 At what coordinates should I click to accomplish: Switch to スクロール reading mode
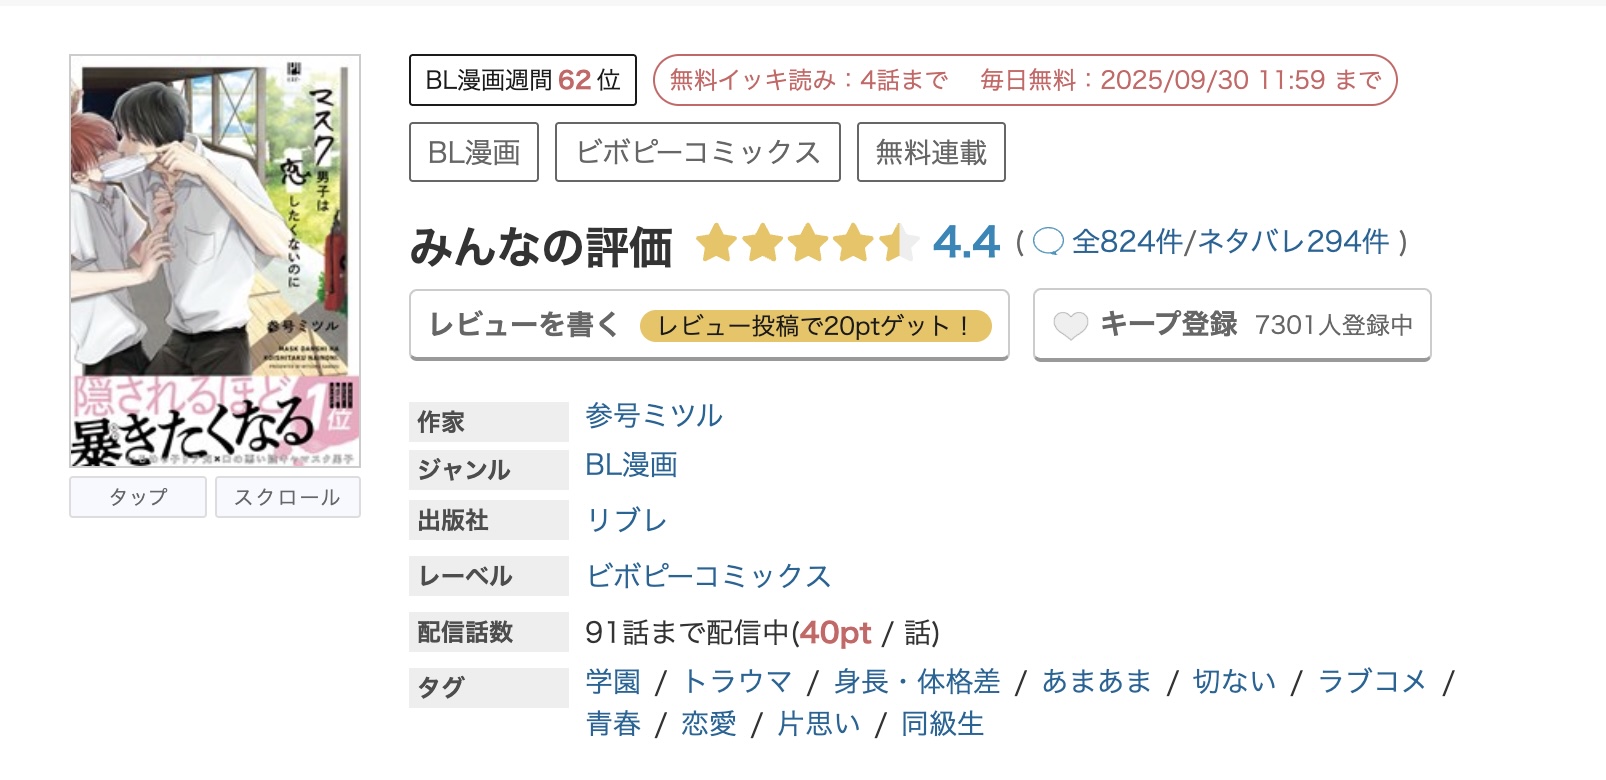pos(288,496)
